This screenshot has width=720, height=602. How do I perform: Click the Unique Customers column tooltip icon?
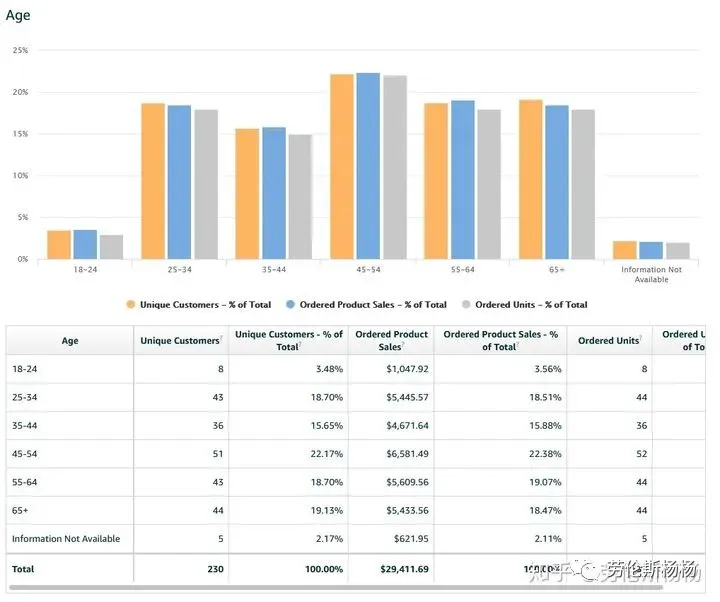coord(221,338)
